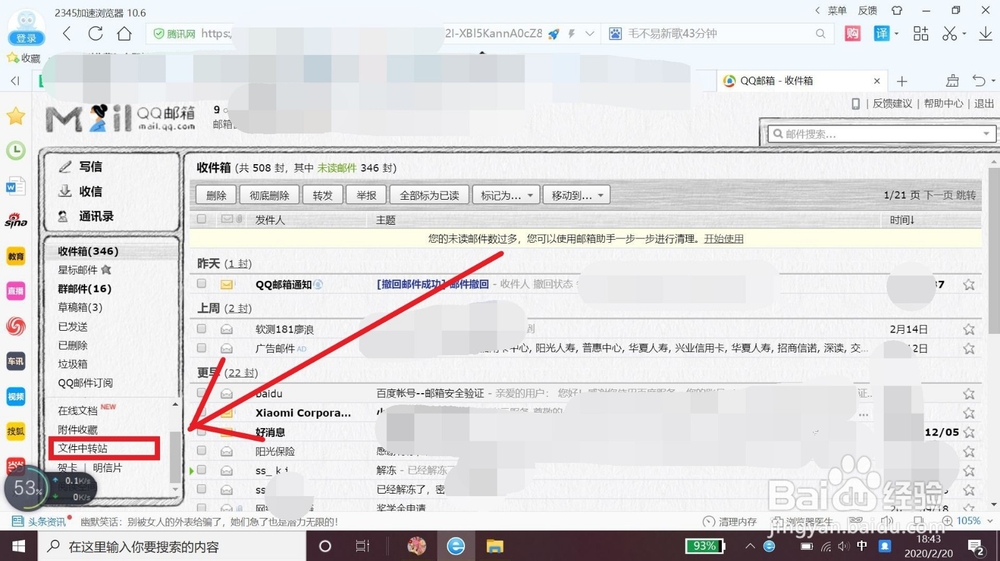Open the 群邮件(16) folder
This screenshot has width=1000, height=561.
click(x=84, y=289)
